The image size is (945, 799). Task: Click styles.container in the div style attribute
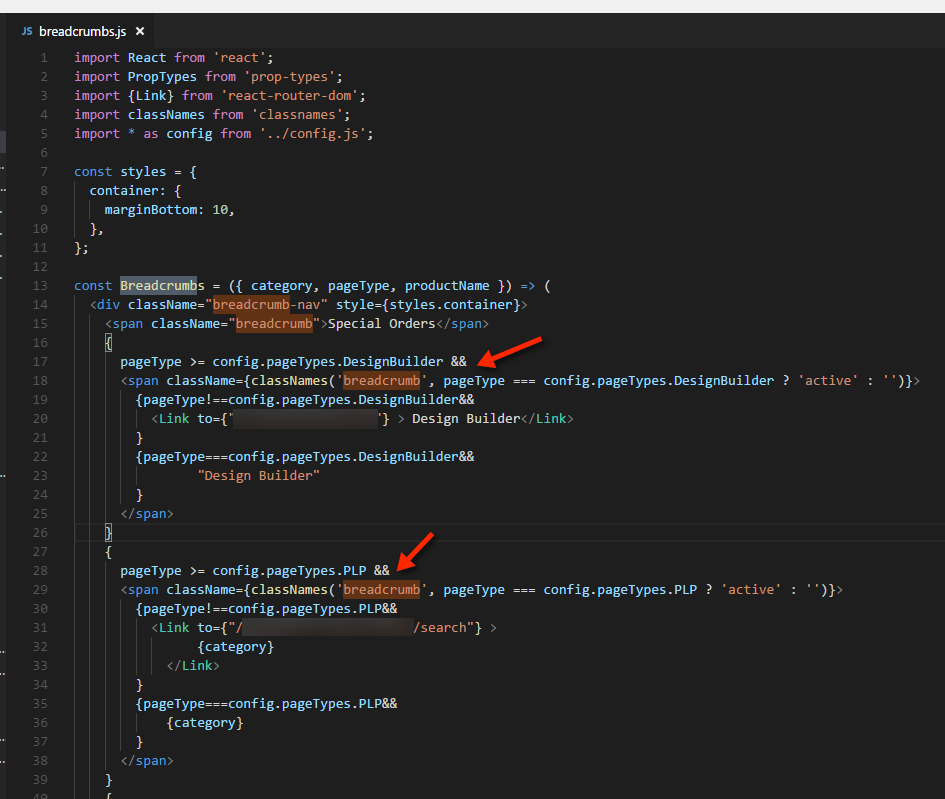point(451,305)
